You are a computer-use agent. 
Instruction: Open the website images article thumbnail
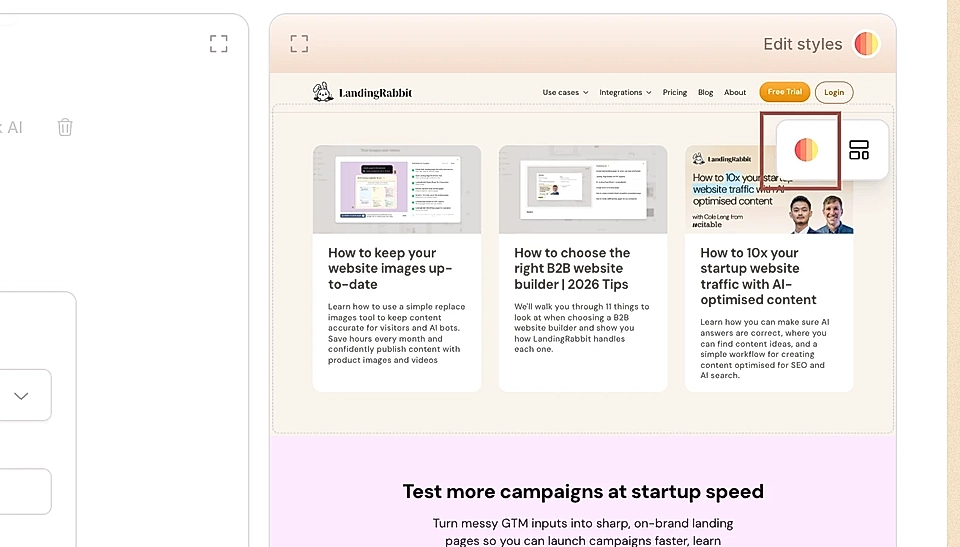(397, 189)
